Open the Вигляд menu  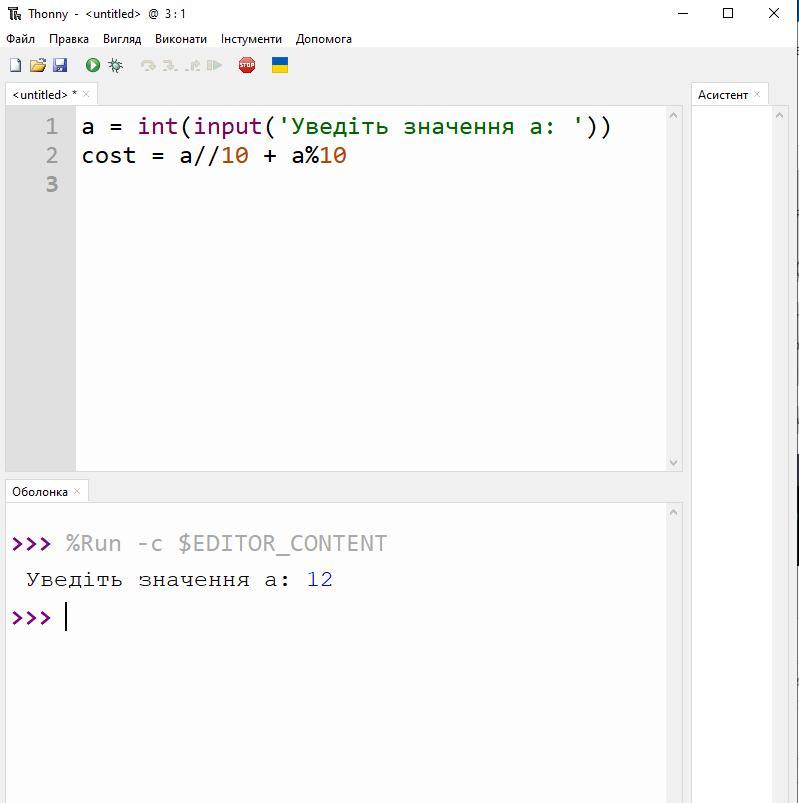point(122,39)
